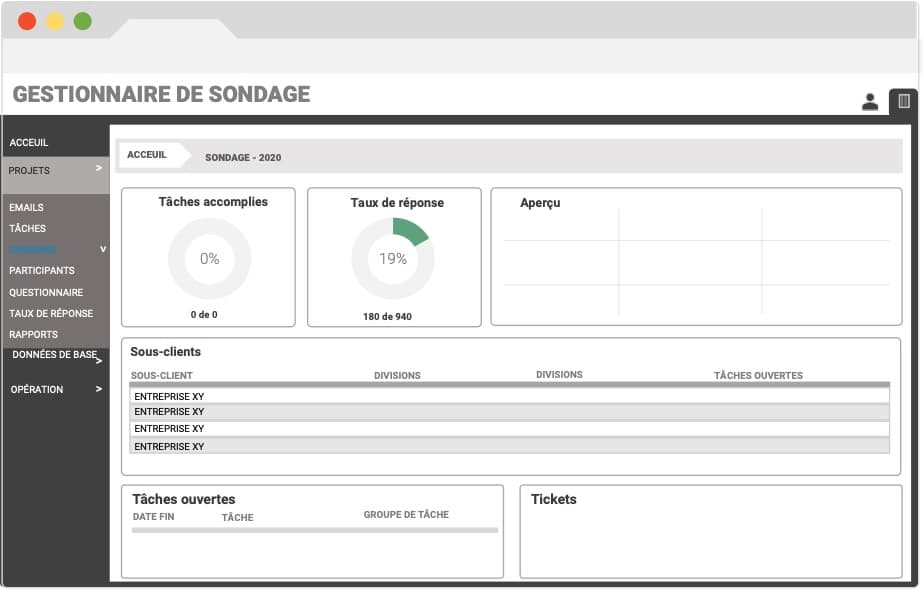Open Opération sidebar menu
Viewport: 923px width, 589px height.
pos(36,390)
